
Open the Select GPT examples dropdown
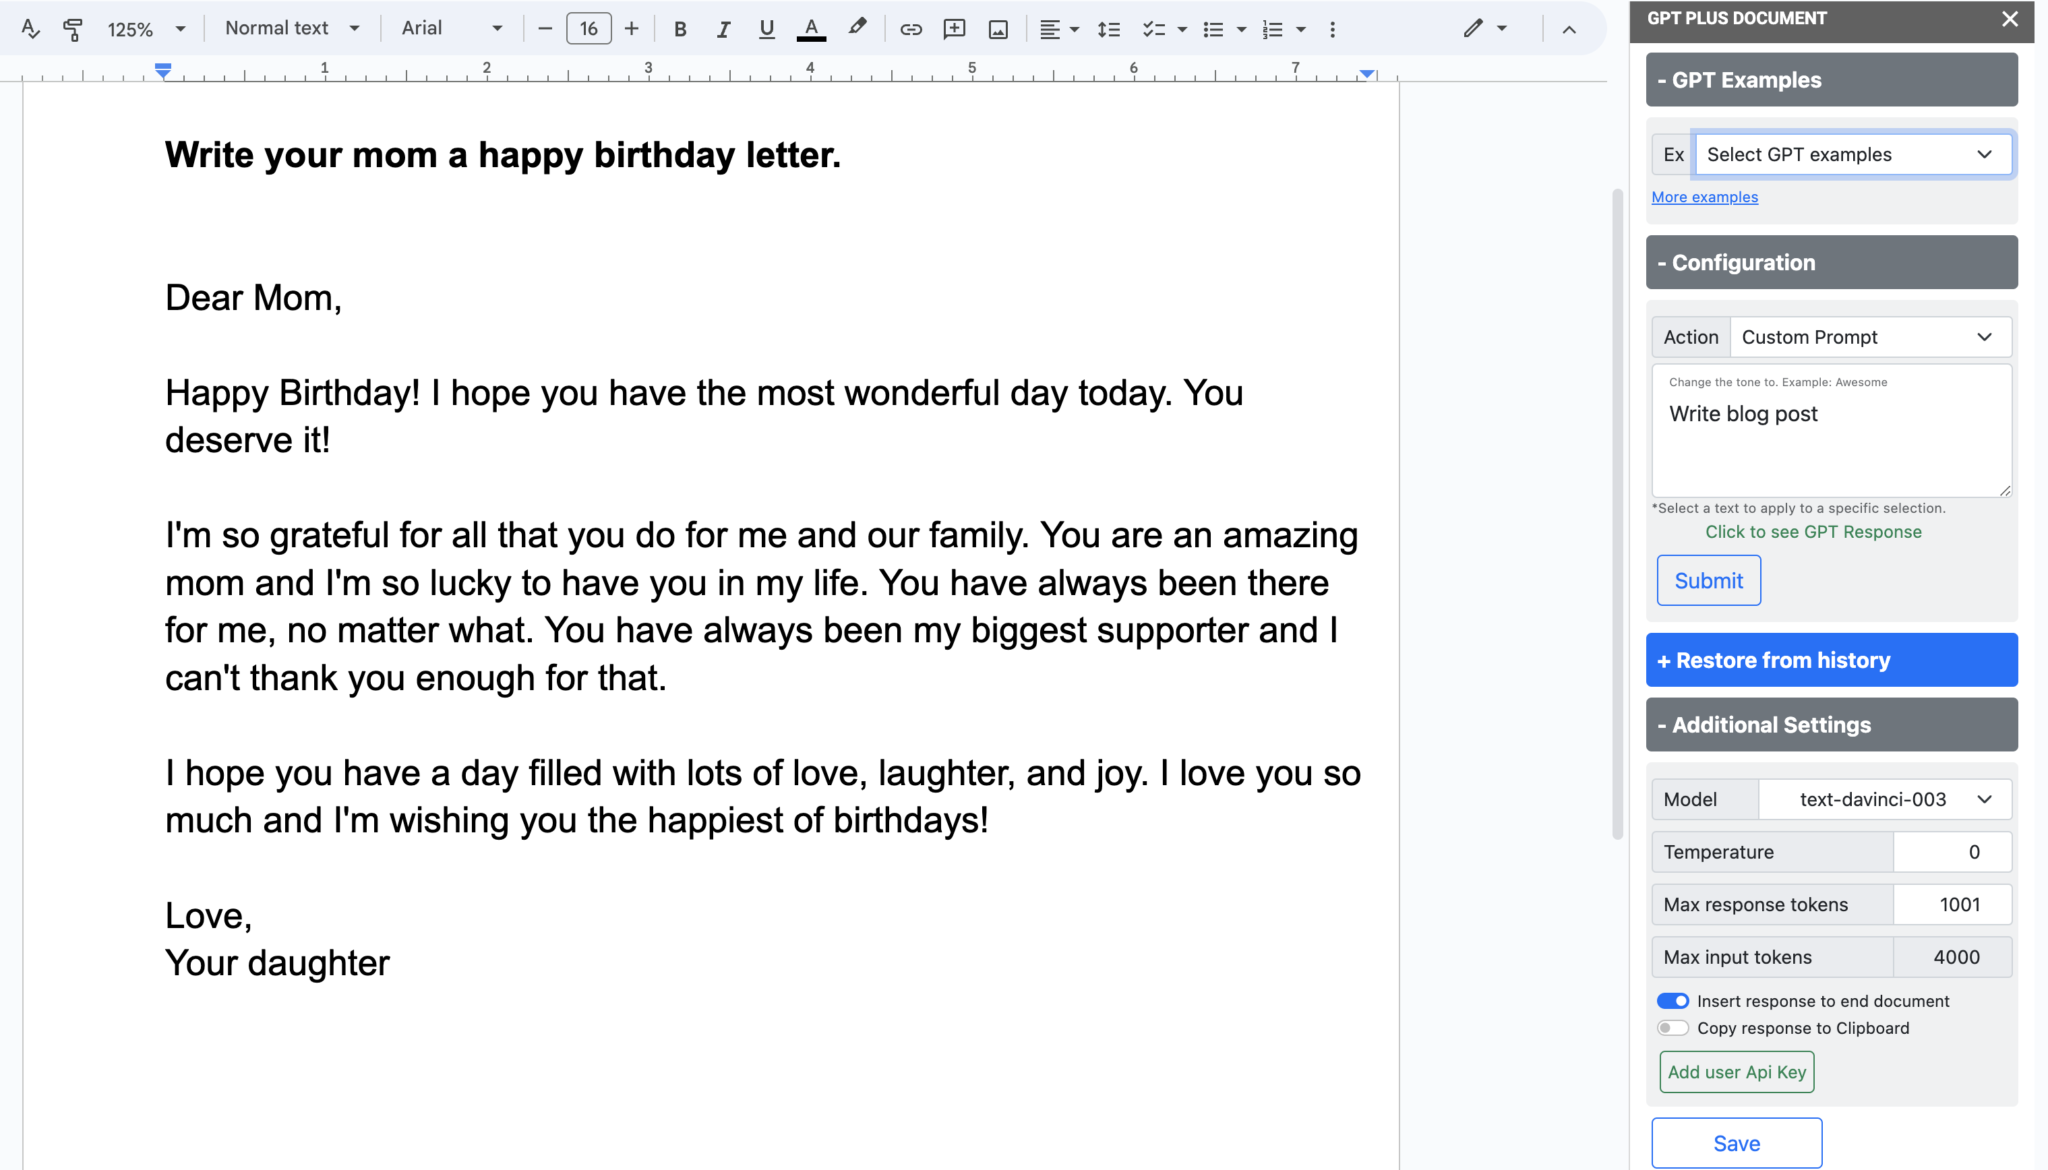coord(1852,154)
